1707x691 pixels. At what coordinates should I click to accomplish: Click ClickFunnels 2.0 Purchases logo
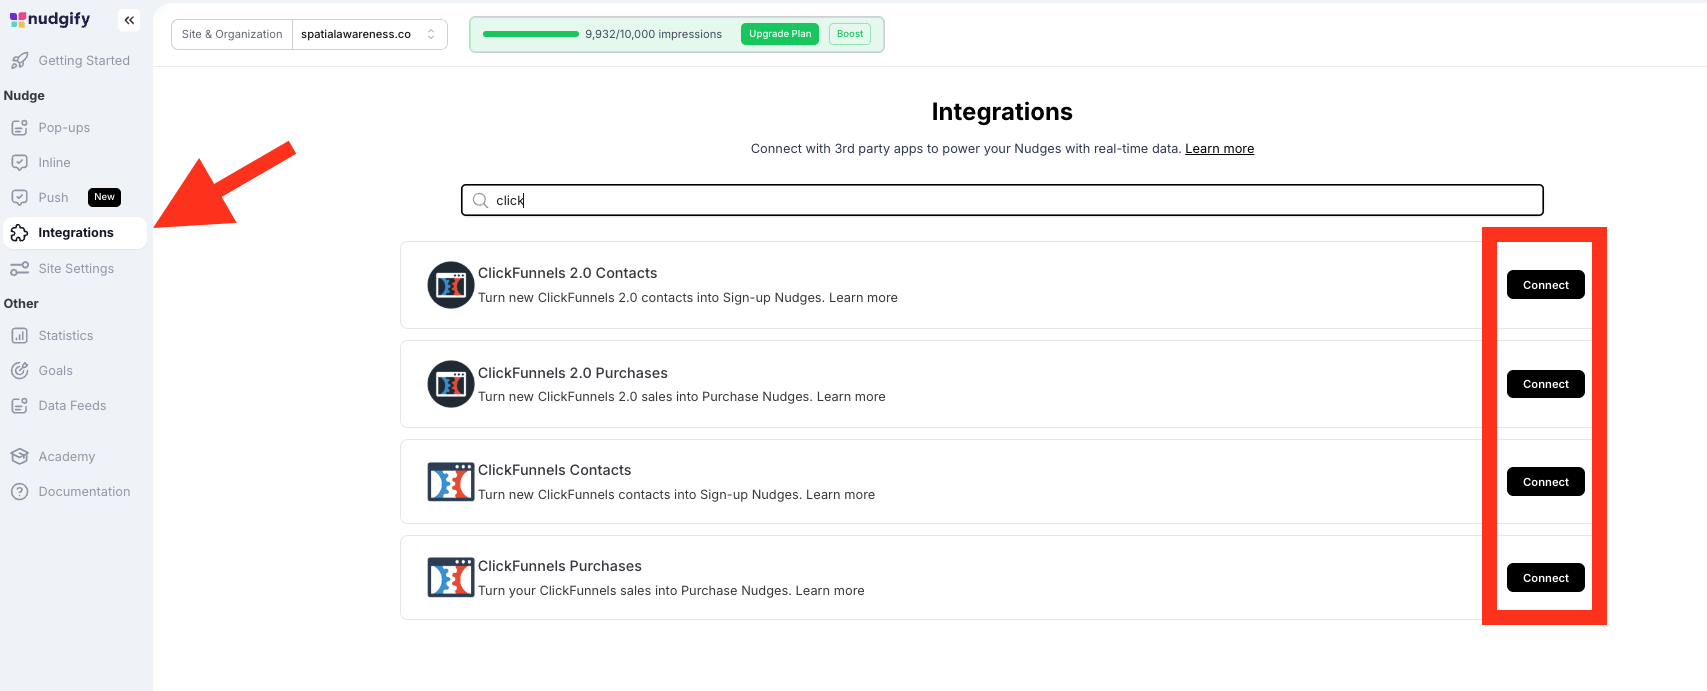coord(451,384)
